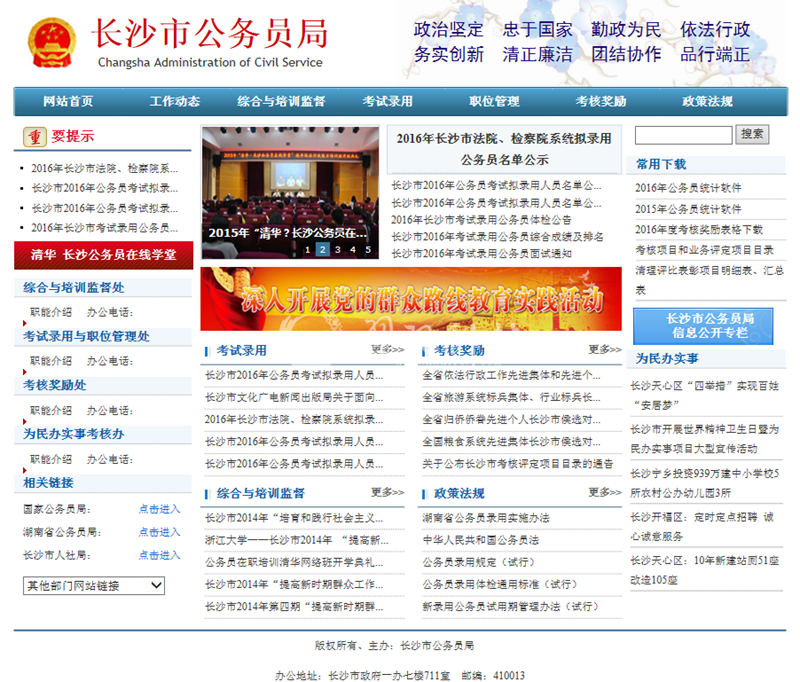Open 公务员在职培训清华网络班开学典礼 article
800x682 pixels.
tap(294, 562)
